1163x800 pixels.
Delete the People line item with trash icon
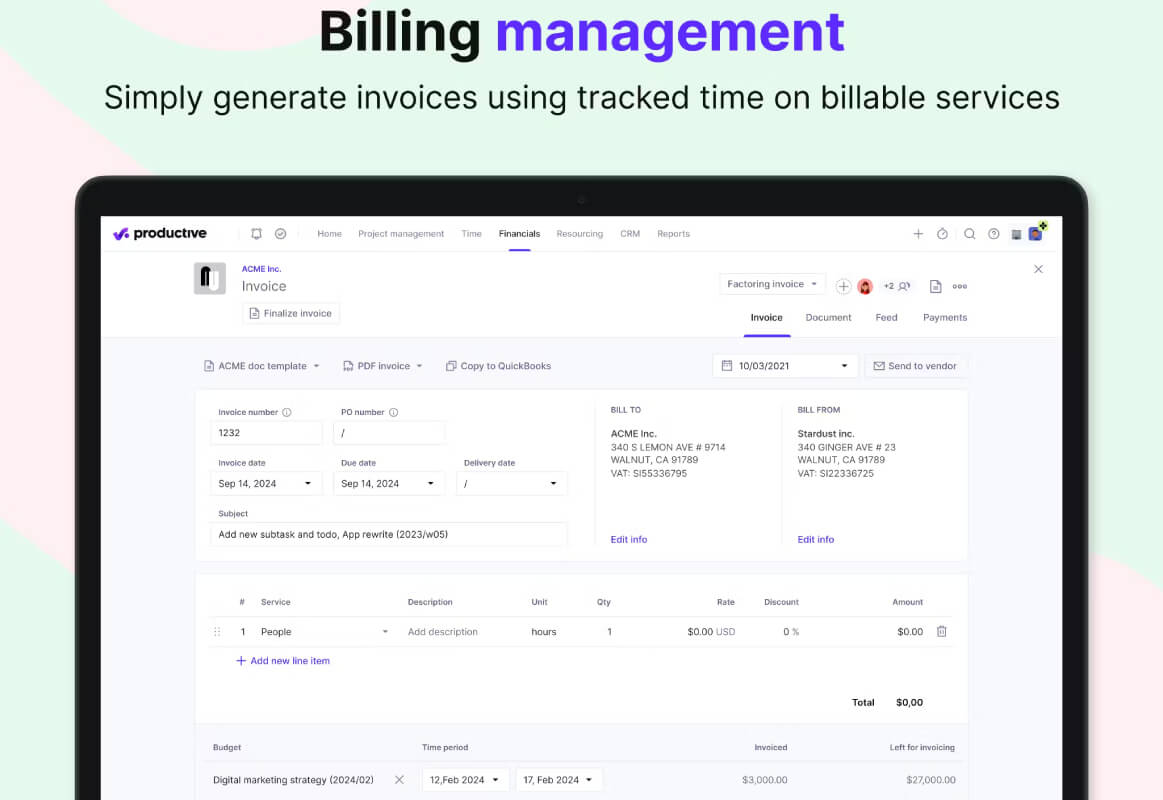click(x=941, y=632)
